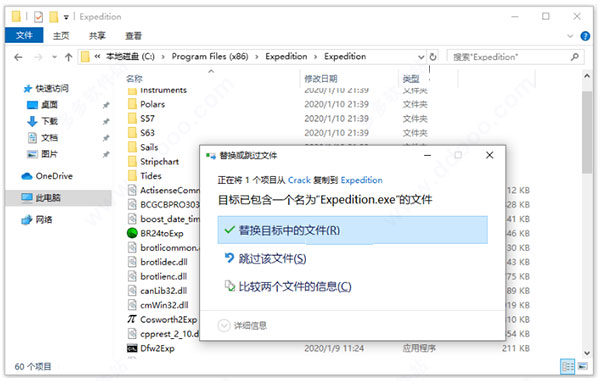Select the Tides folder
Viewport: 600px width, 381px height.
[x=151, y=176]
